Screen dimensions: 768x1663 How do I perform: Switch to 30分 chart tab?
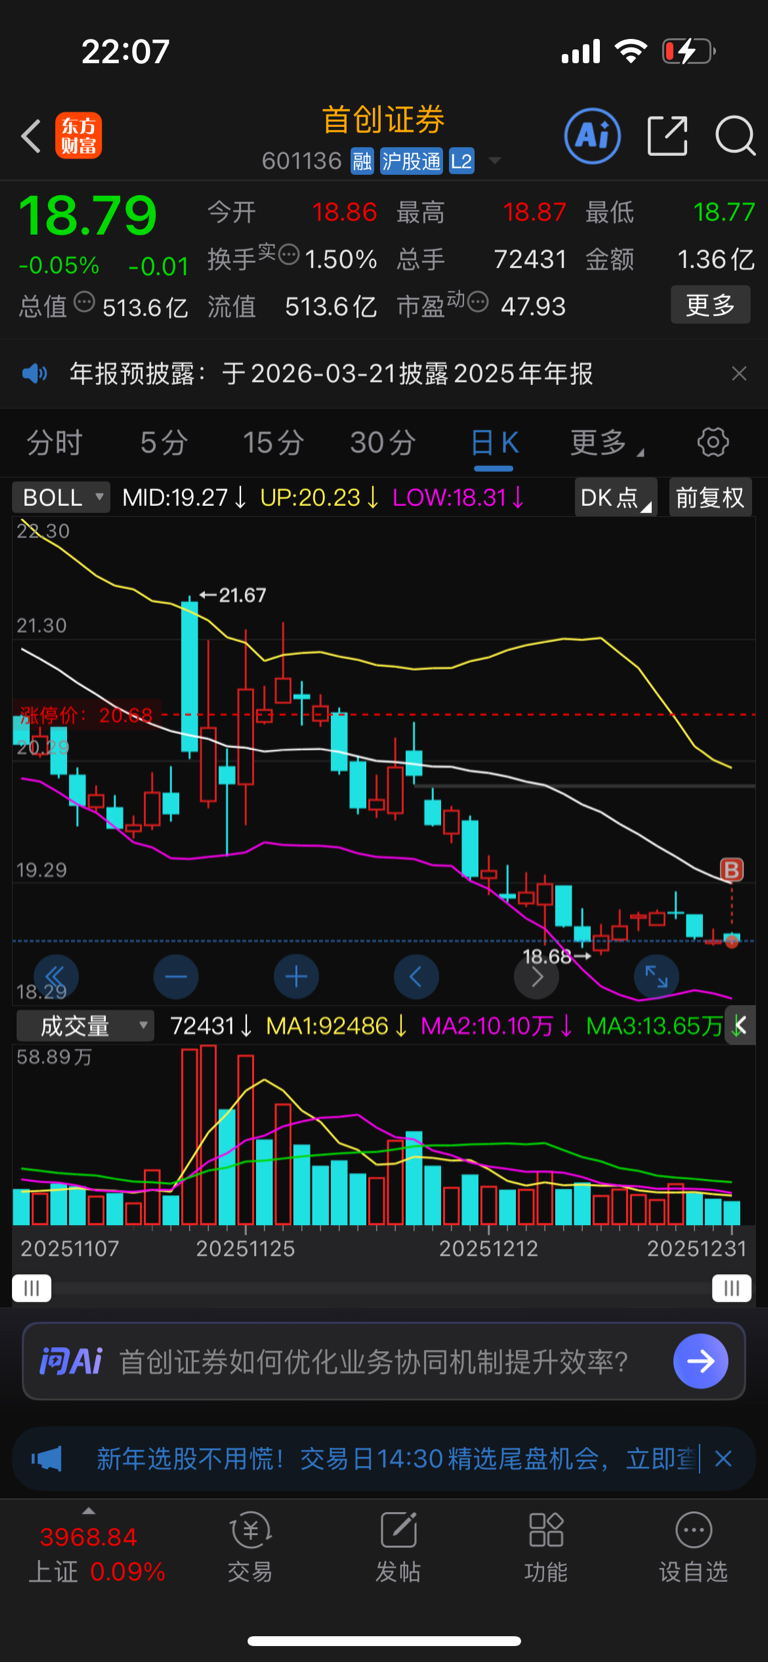point(382,443)
